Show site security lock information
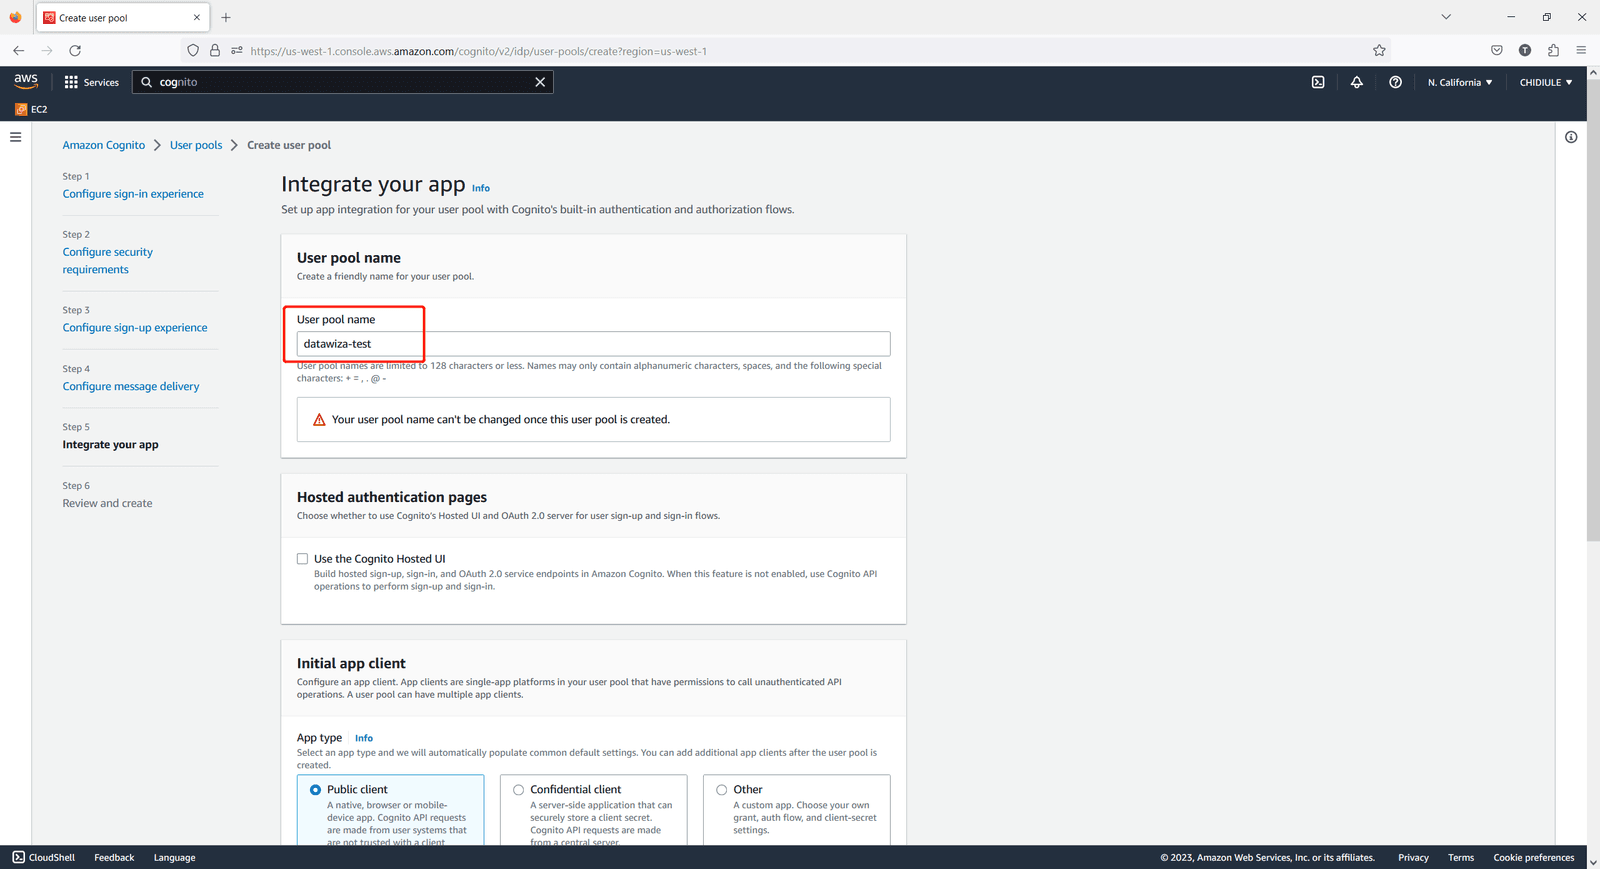The width and height of the screenshot is (1600, 869). pos(214,50)
